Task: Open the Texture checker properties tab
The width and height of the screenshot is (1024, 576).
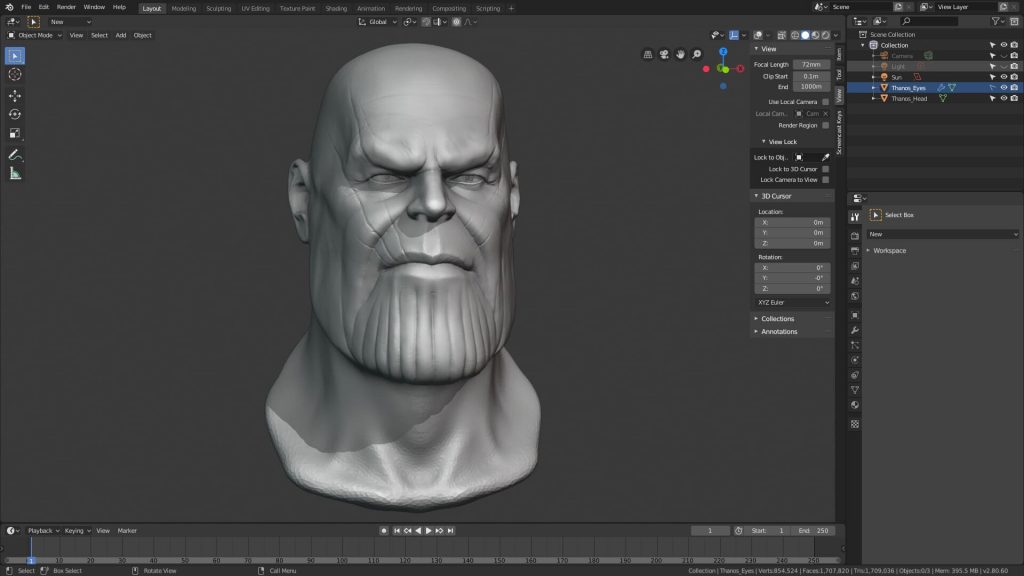Action: (855, 424)
